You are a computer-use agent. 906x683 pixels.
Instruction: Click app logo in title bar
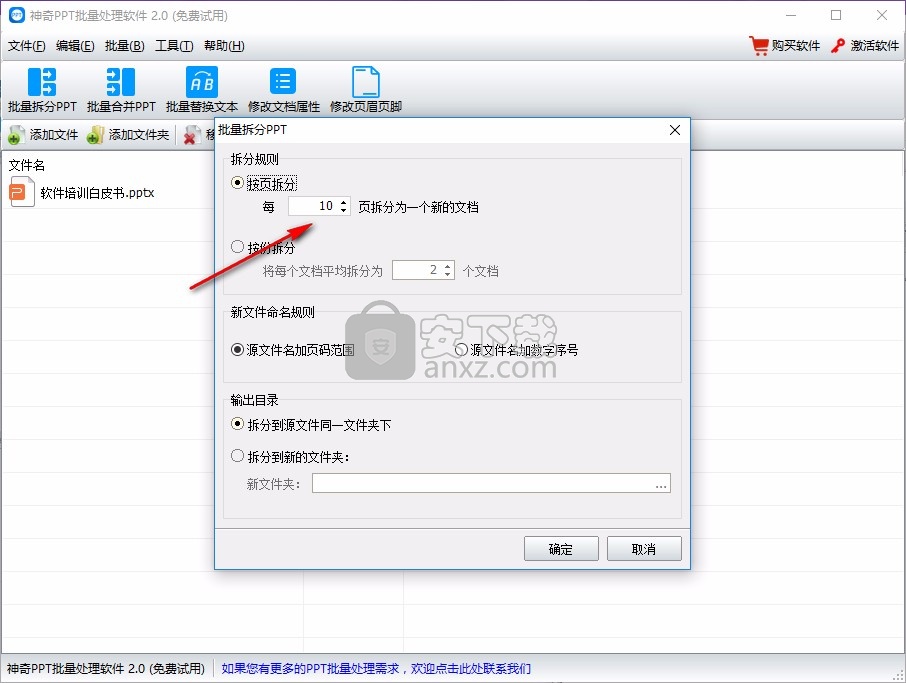pos(17,15)
